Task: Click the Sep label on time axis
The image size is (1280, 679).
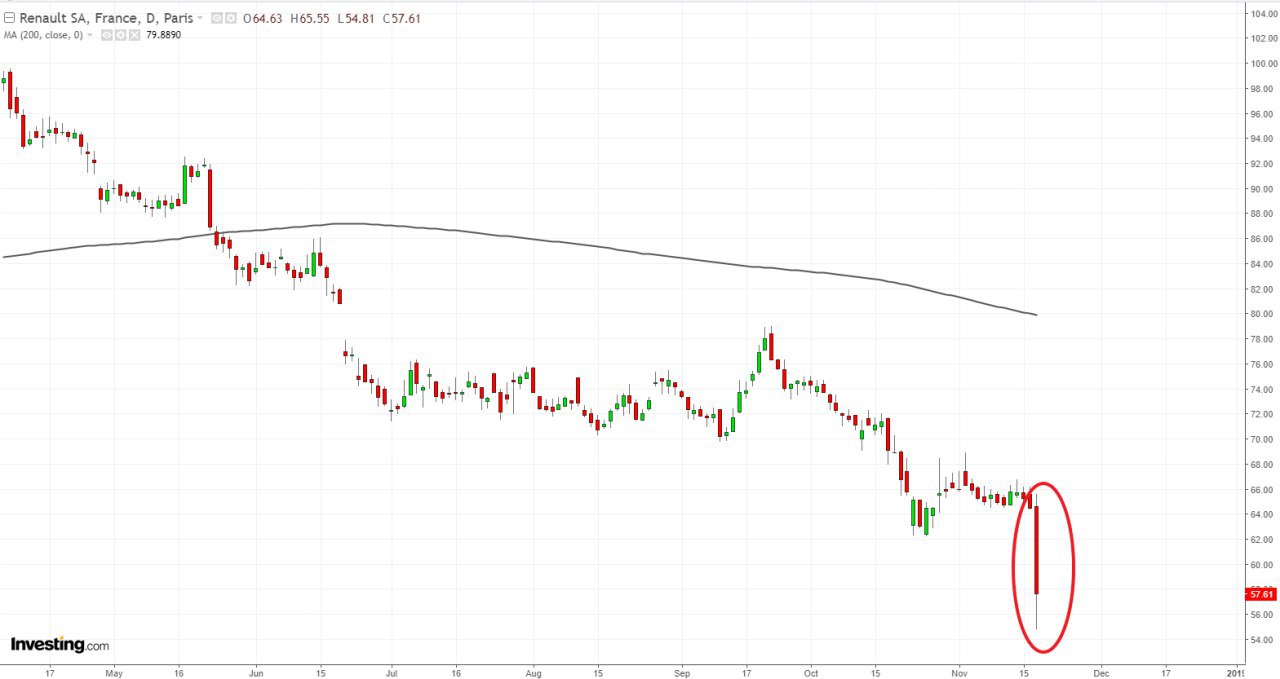Action: pos(682,673)
